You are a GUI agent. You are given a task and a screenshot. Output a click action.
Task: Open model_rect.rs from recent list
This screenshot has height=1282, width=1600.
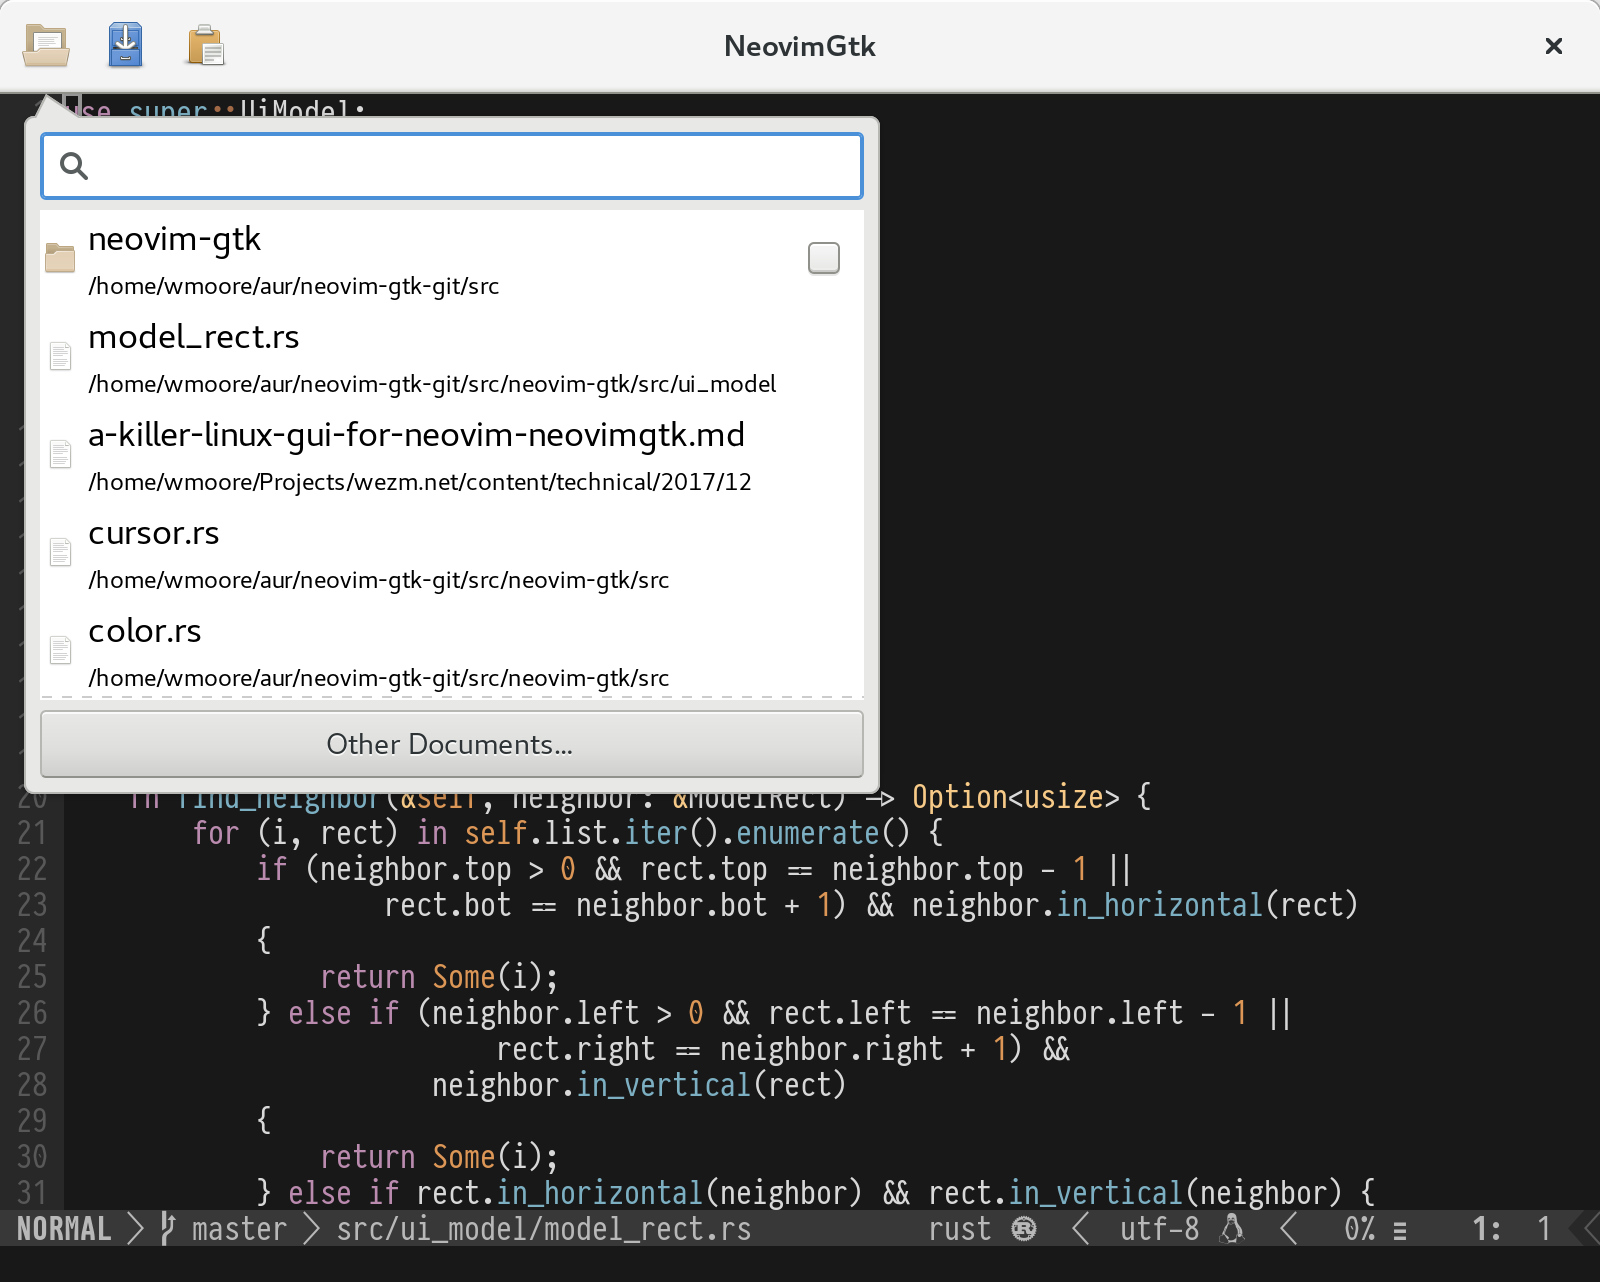coord(452,357)
